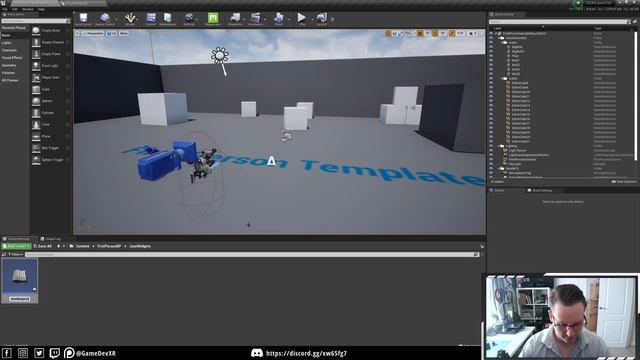The image size is (640, 360).
Task: Open the Filters dropdown in Content Browser
Action: pos(16,254)
